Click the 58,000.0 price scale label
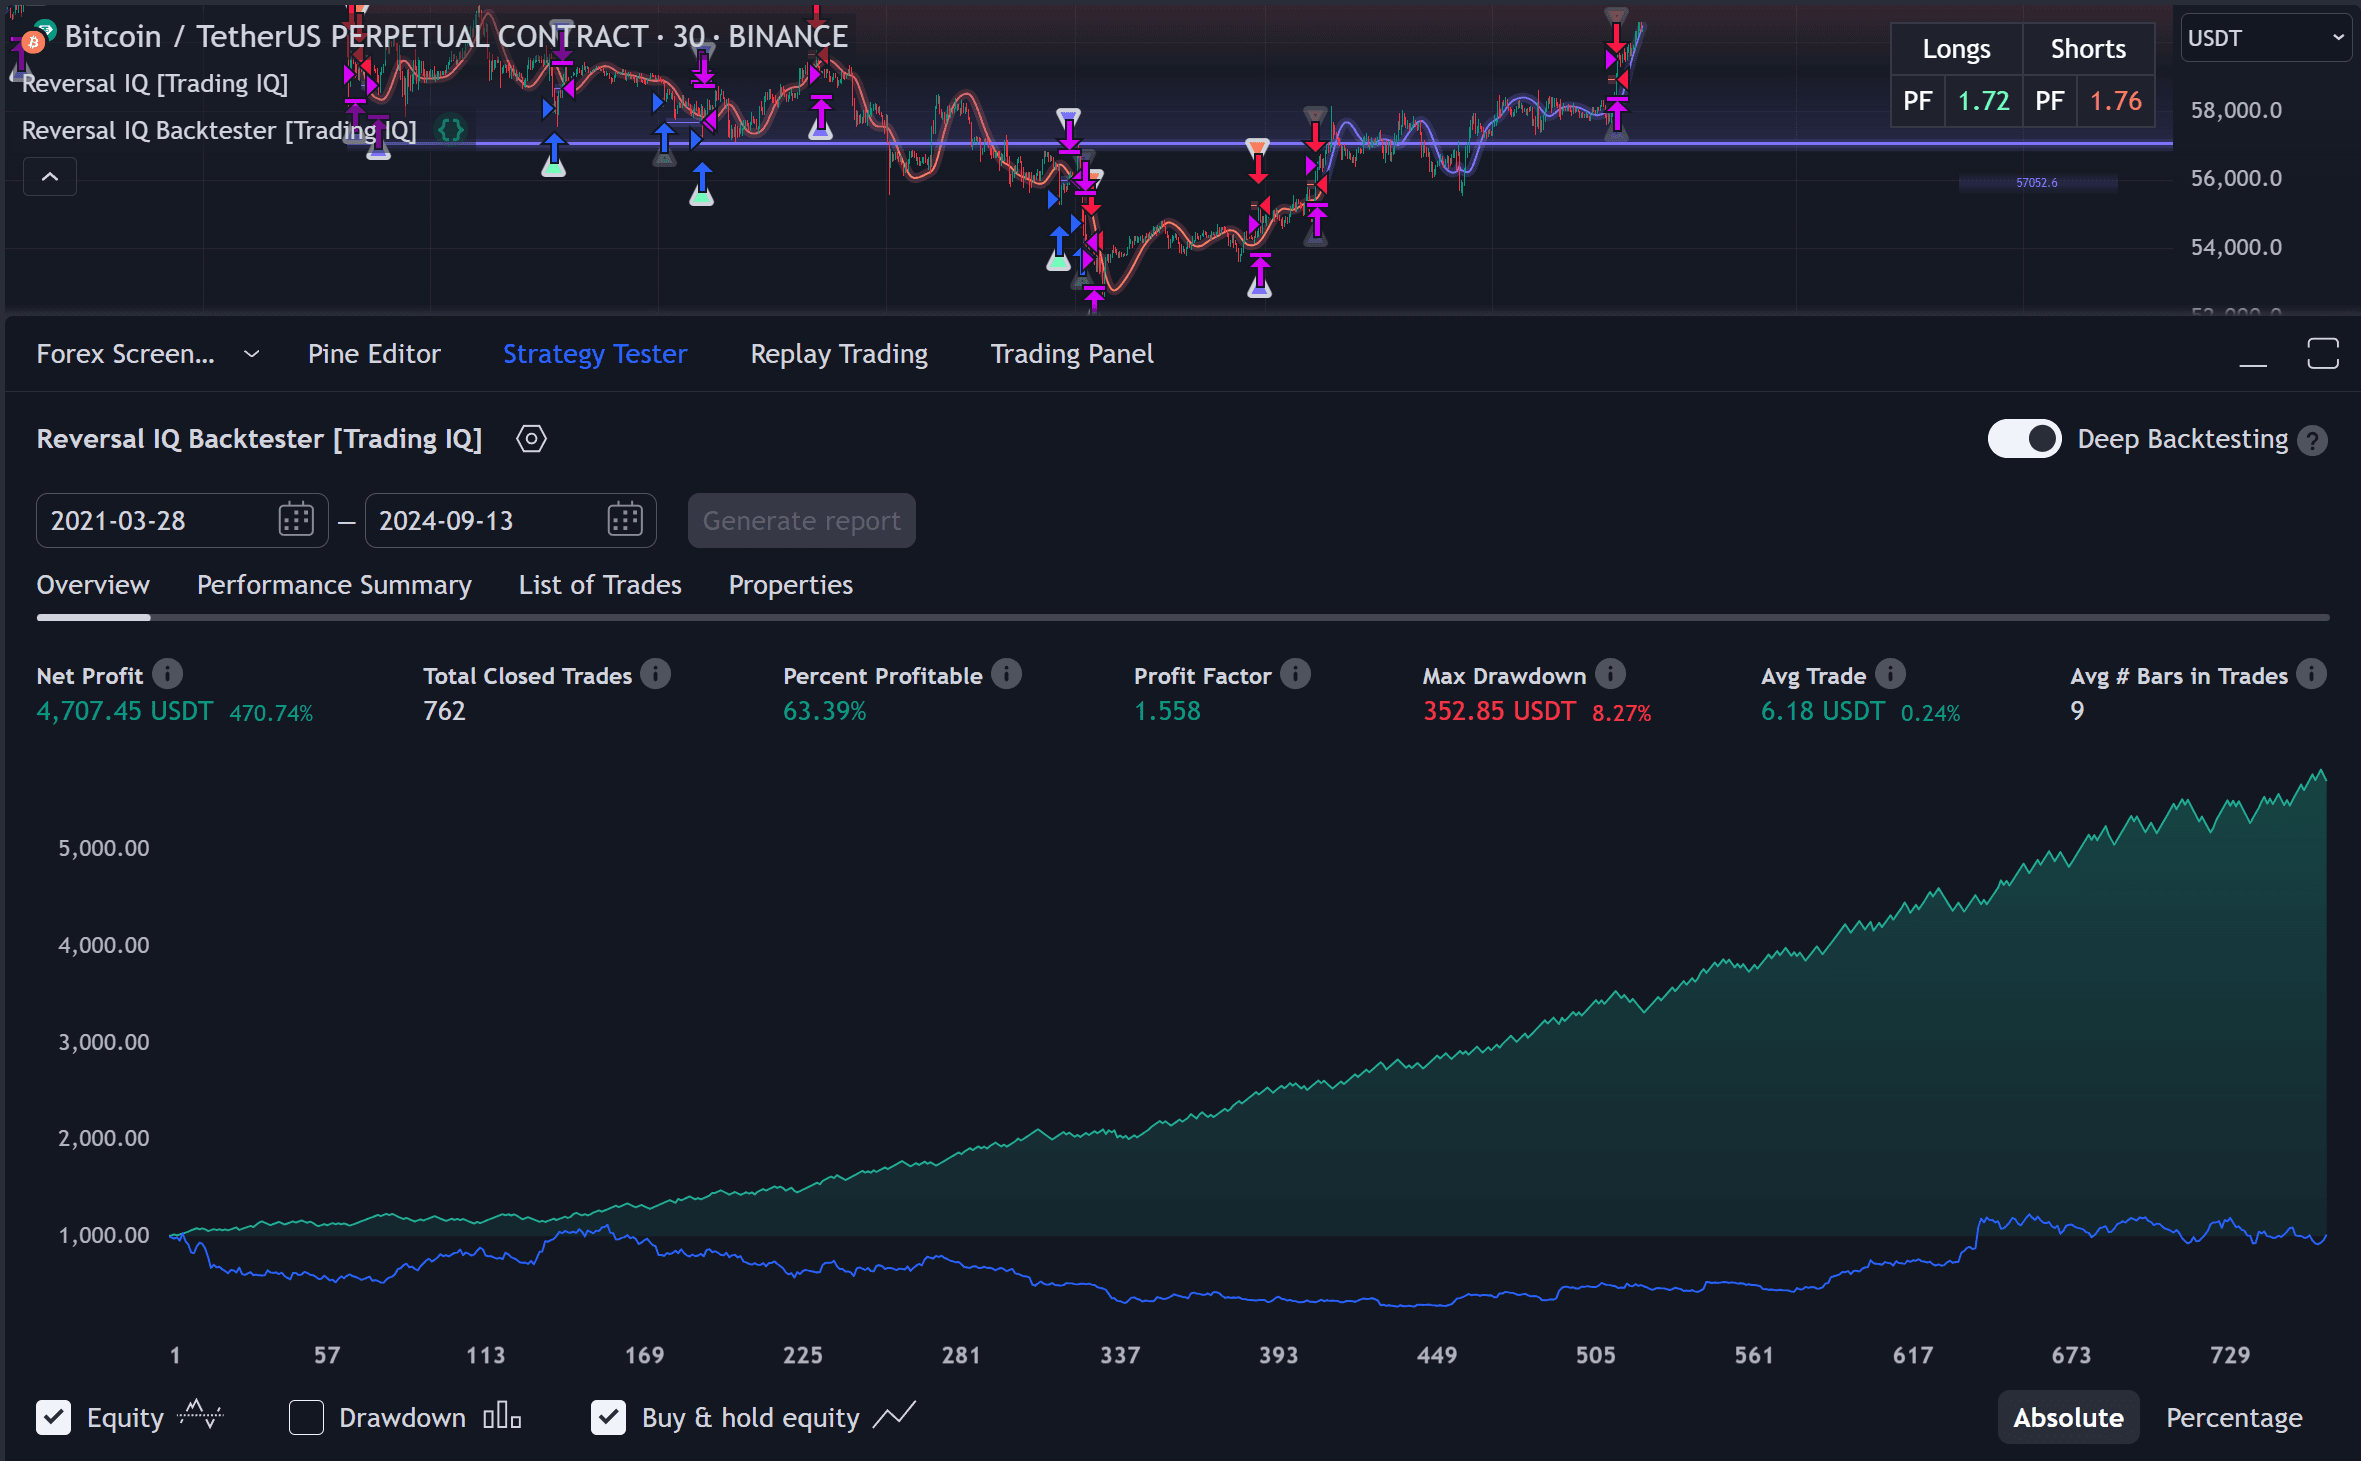This screenshot has width=2361, height=1461. pyautogui.click(x=2237, y=110)
